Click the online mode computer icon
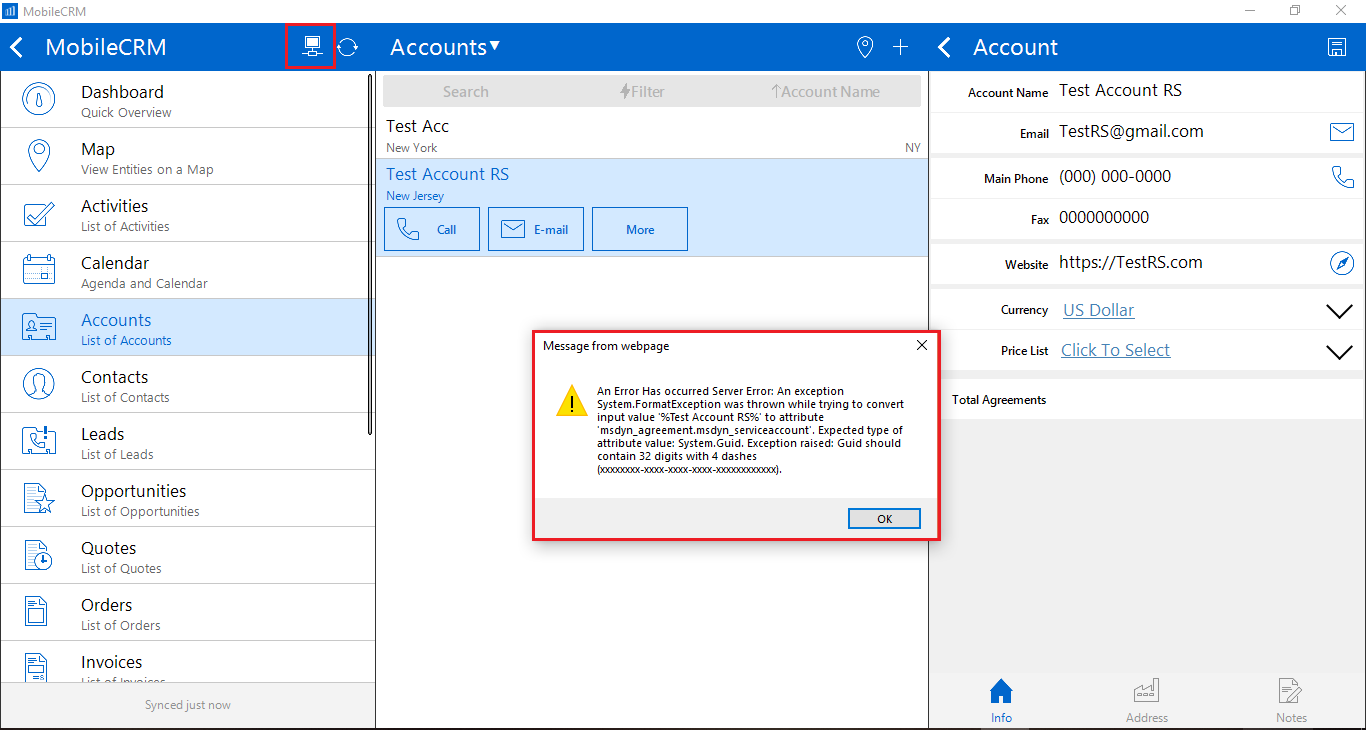Image resolution: width=1366 pixels, height=730 pixels. tap(312, 47)
